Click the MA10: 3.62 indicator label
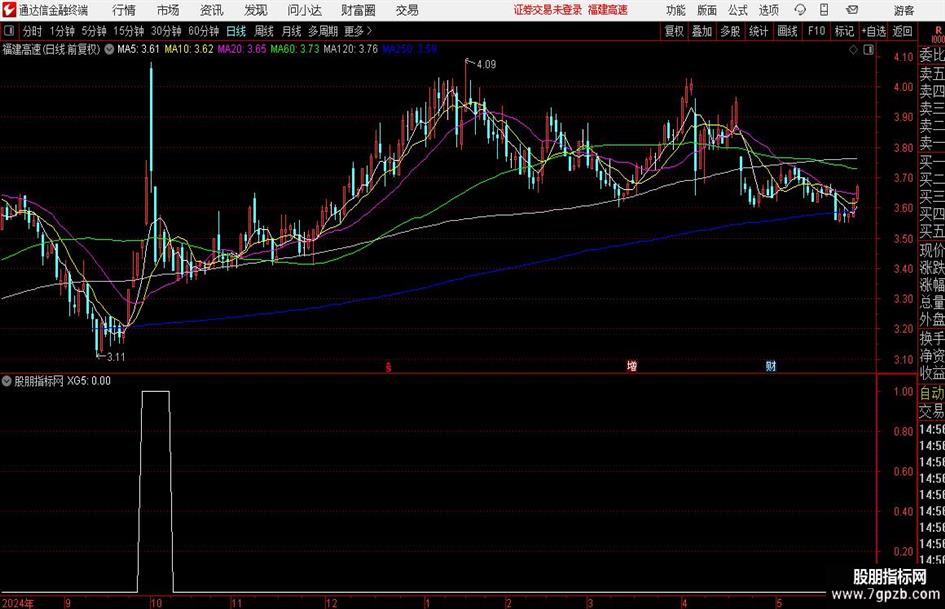The image size is (945, 609). pyautogui.click(x=189, y=49)
